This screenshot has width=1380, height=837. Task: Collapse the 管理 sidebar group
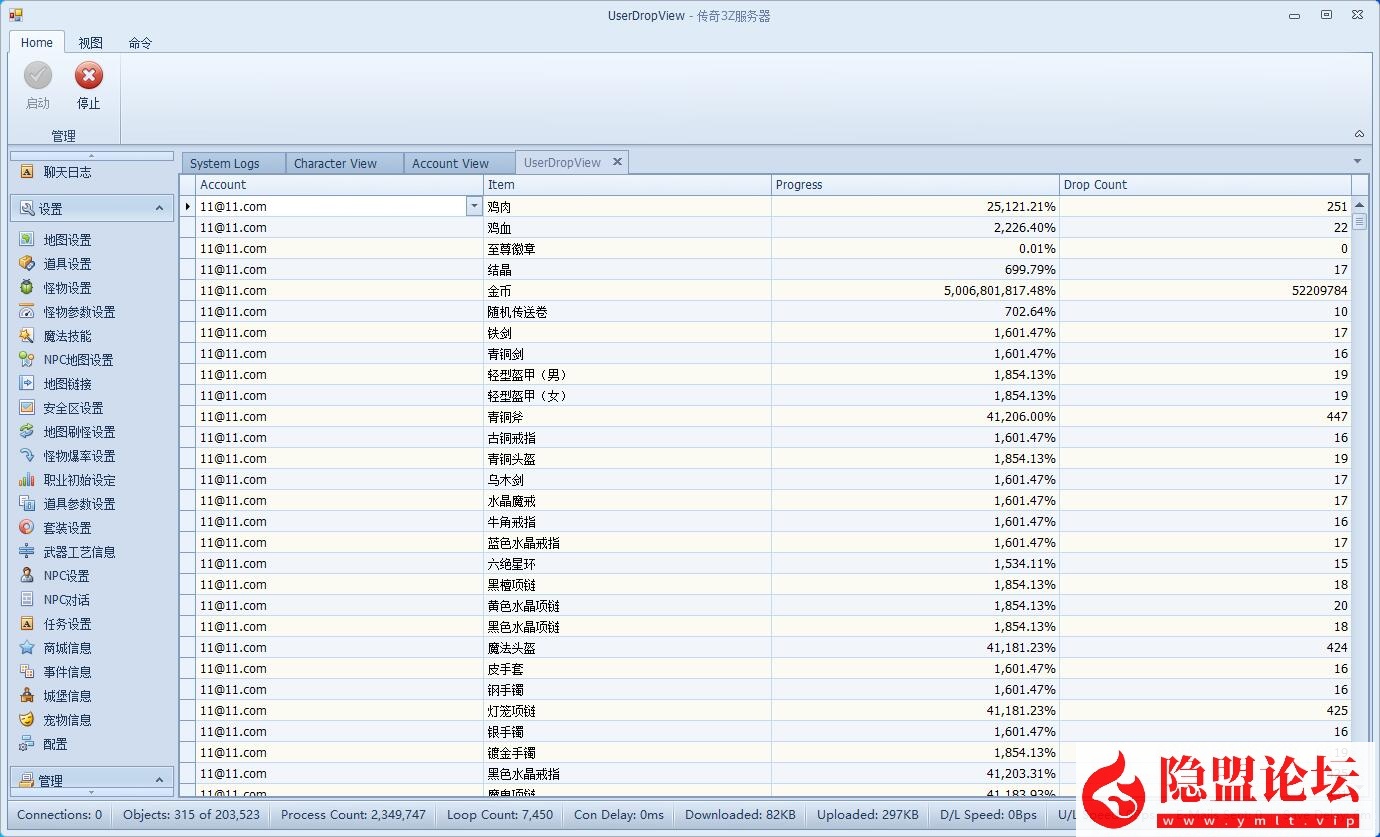click(x=159, y=780)
